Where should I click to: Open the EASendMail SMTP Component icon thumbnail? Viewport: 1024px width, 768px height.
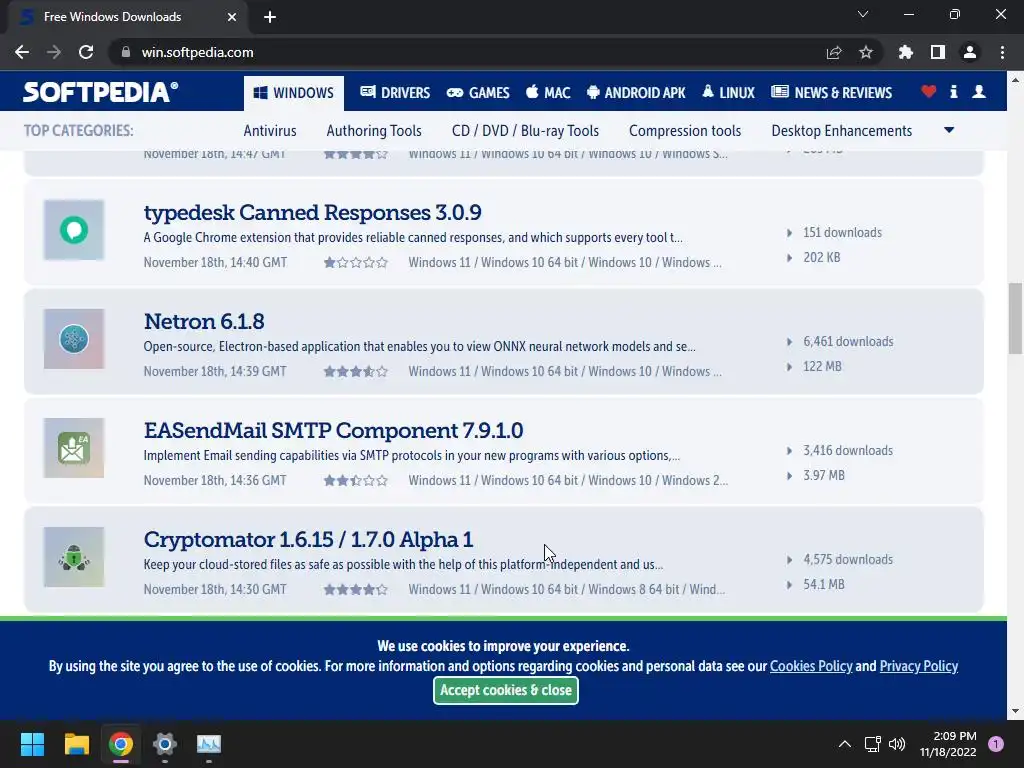click(74, 448)
